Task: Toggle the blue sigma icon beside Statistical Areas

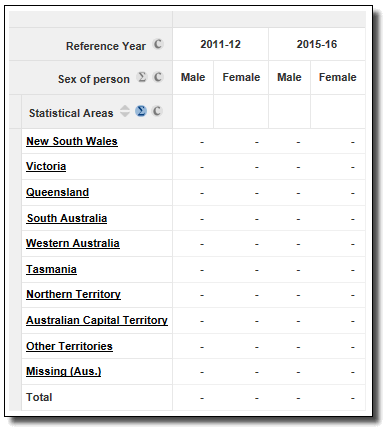Action: click(x=141, y=111)
